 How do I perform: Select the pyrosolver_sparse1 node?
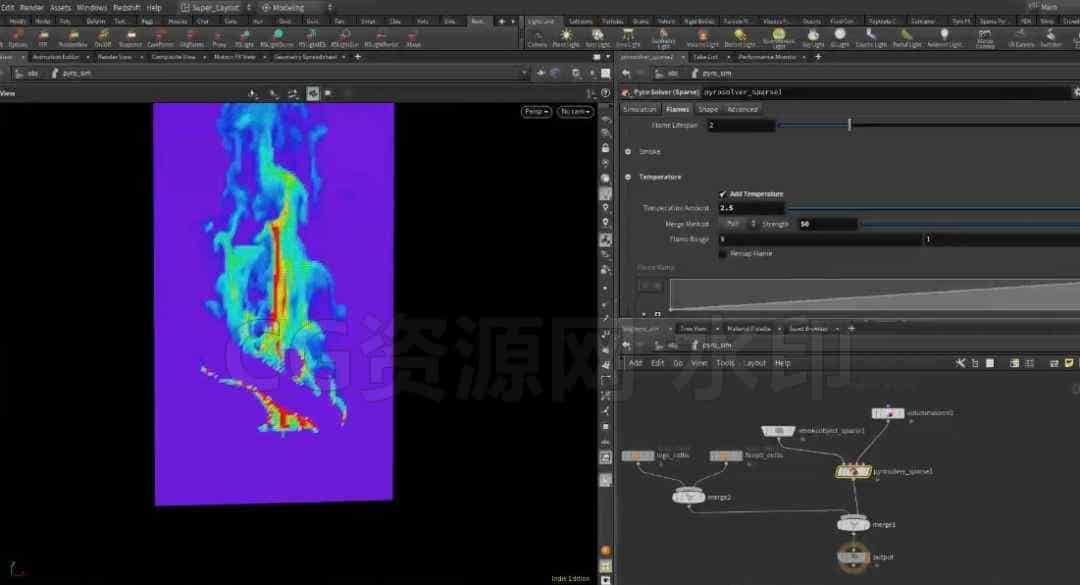point(853,472)
